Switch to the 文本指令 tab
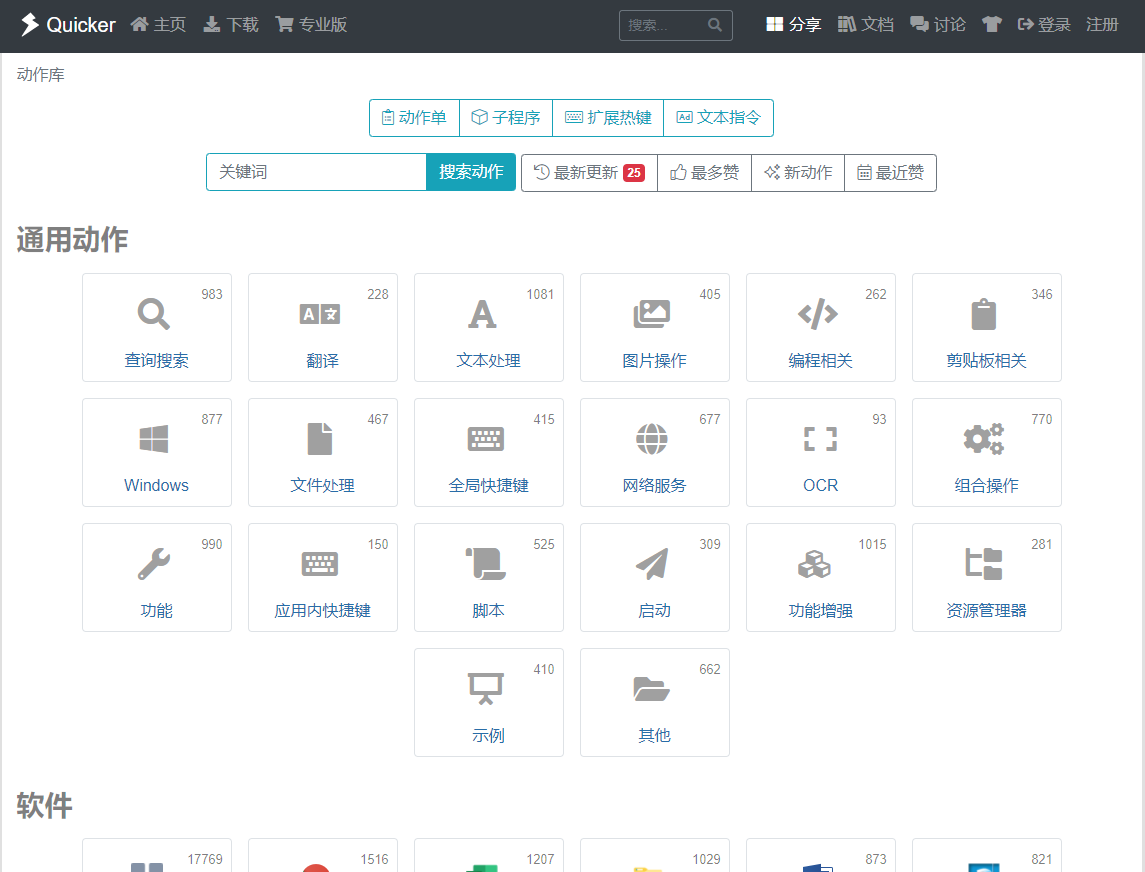The width and height of the screenshot is (1145, 872). tap(719, 118)
